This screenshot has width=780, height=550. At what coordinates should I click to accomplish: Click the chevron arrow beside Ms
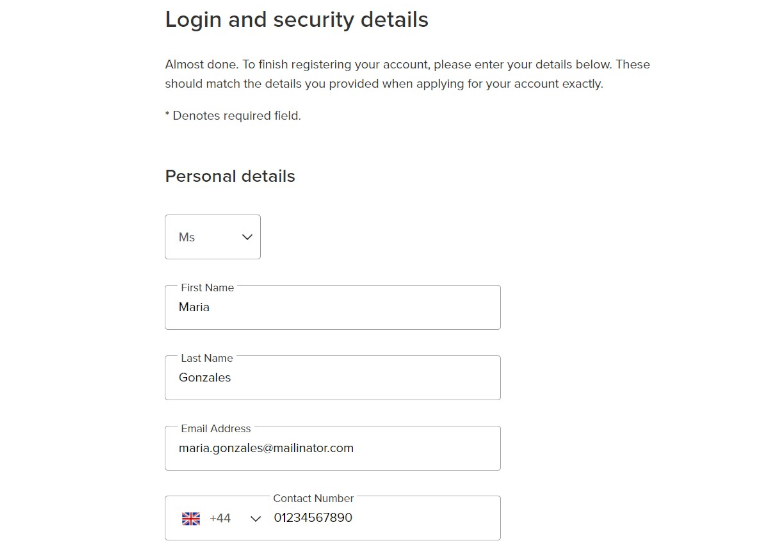[247, 237]
